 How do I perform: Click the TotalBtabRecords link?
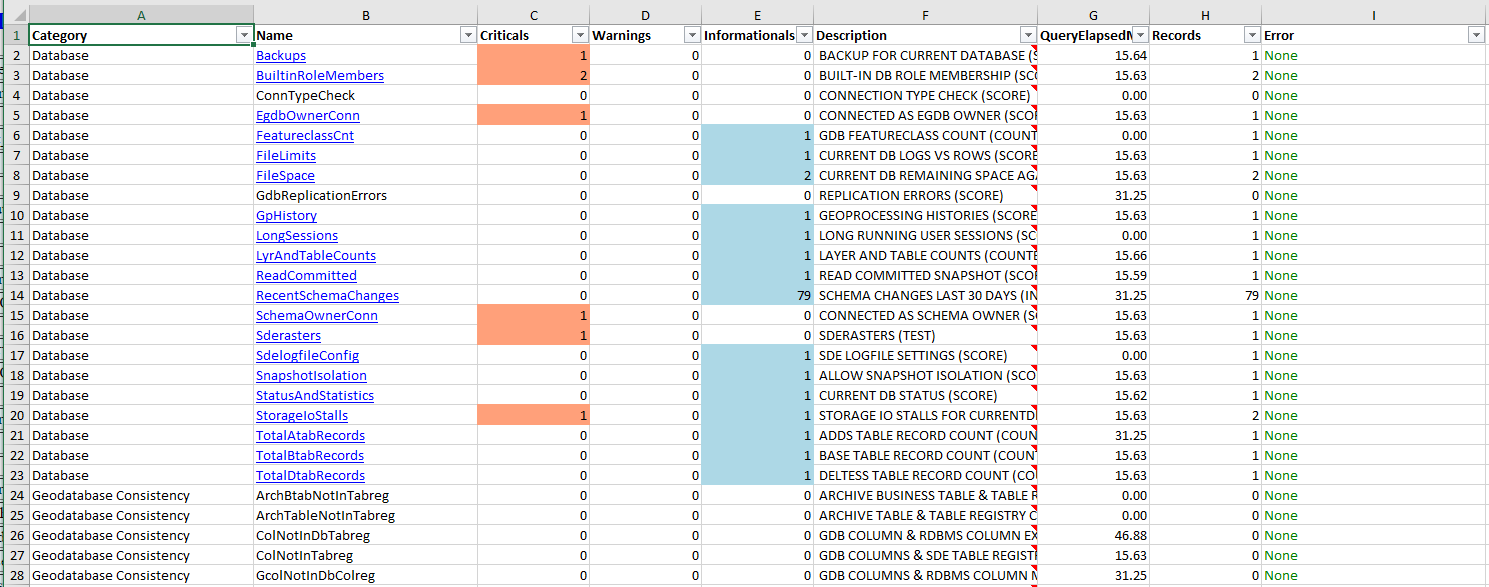(310, 455)
